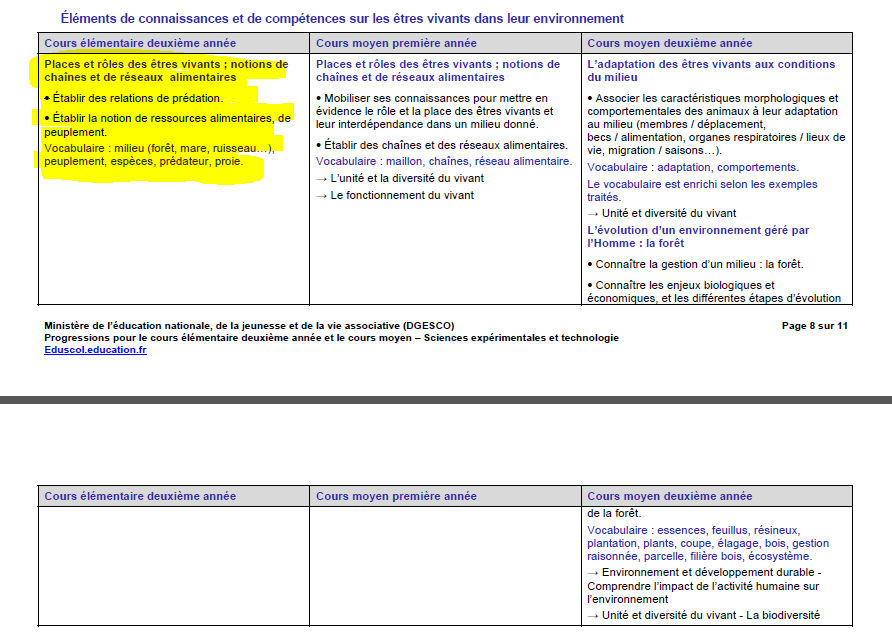This screenshot has width=892, height=636.
Task: Click the arrow item Le fonctionnement du vivant
Action: [402, 195]
